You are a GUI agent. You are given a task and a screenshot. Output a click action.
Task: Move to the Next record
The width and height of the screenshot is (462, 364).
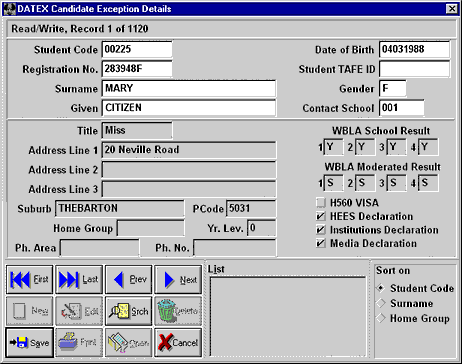[178, 279]
